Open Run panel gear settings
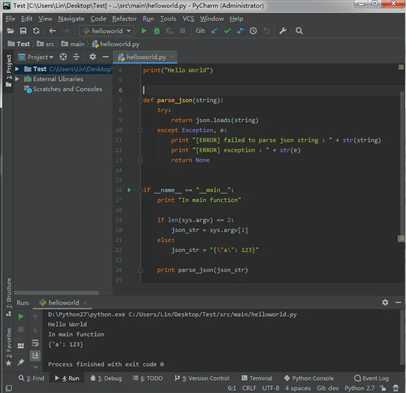 (x=385, y=302)
